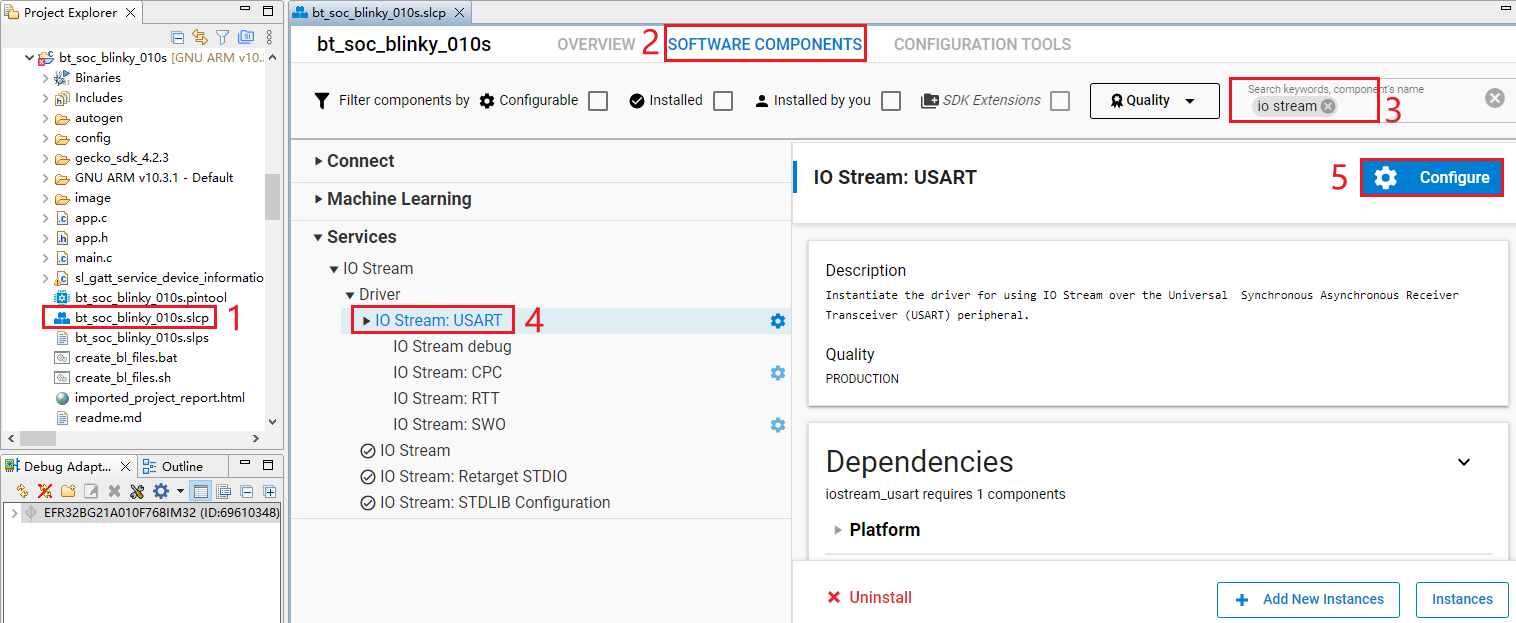
Task: Open the Quality dropdown
Action: (x=1155, y=101)
